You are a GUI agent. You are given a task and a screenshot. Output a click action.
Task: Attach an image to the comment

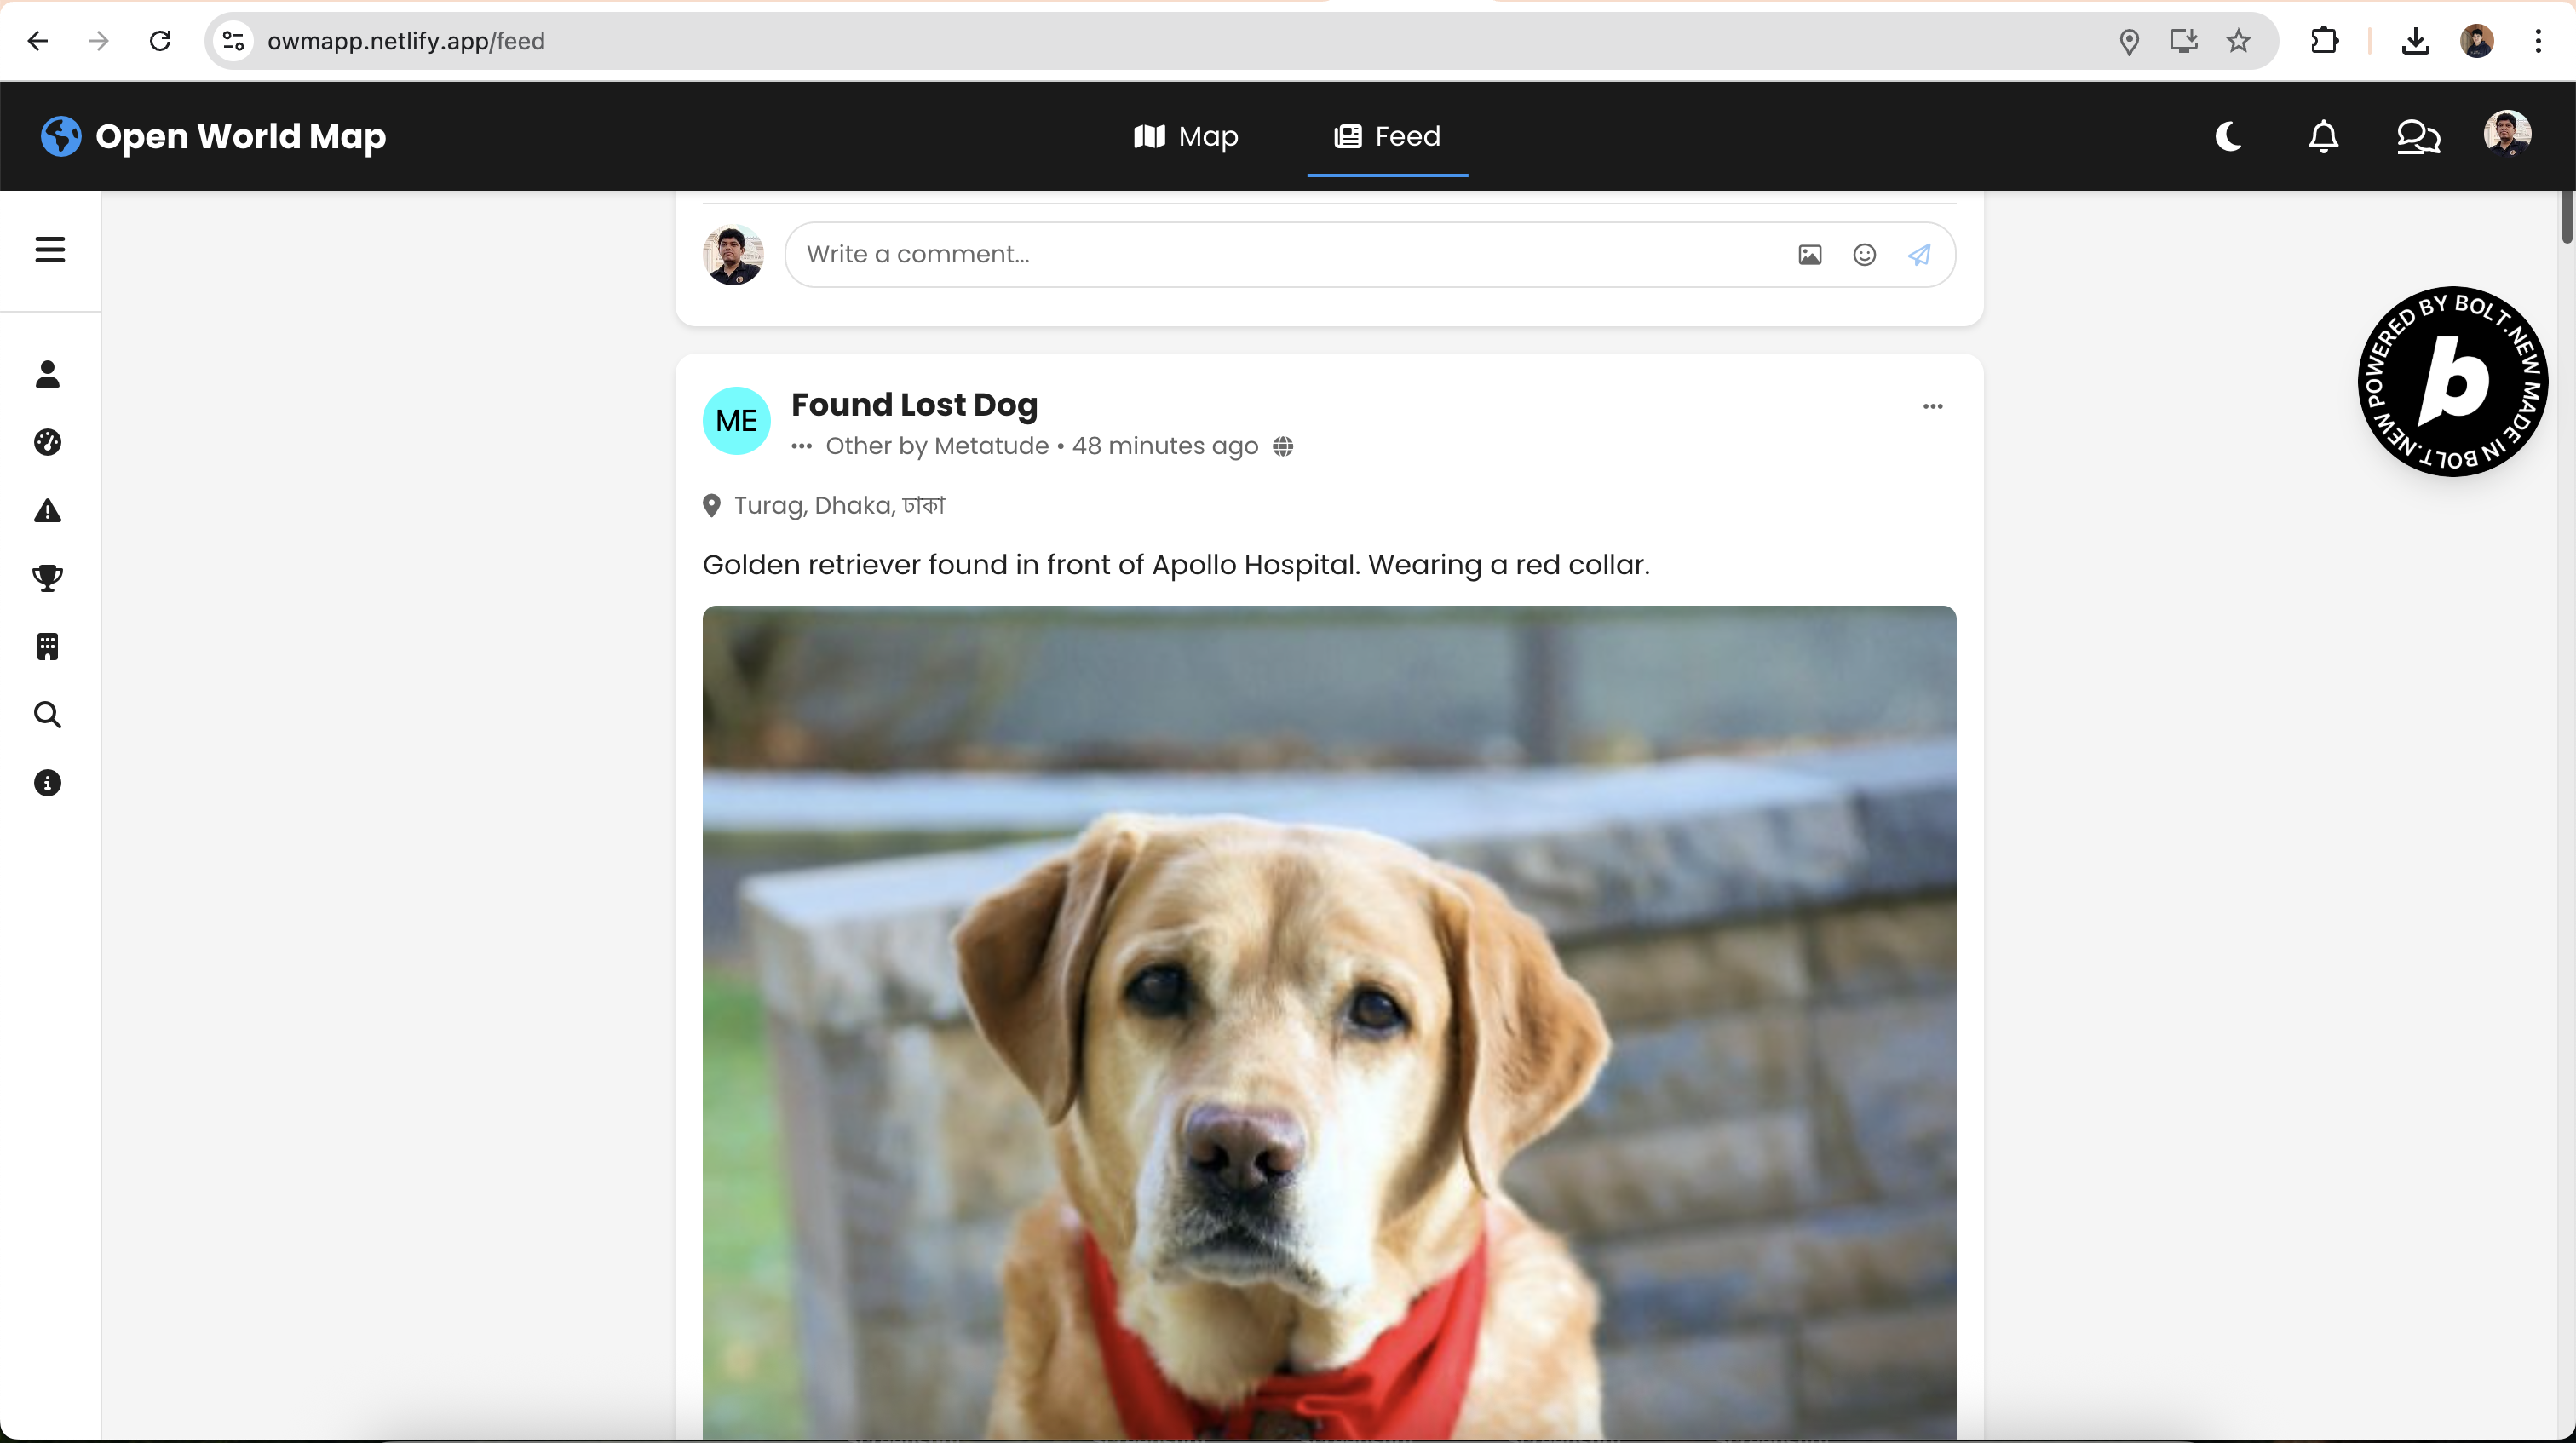(x=1809, y=255)
